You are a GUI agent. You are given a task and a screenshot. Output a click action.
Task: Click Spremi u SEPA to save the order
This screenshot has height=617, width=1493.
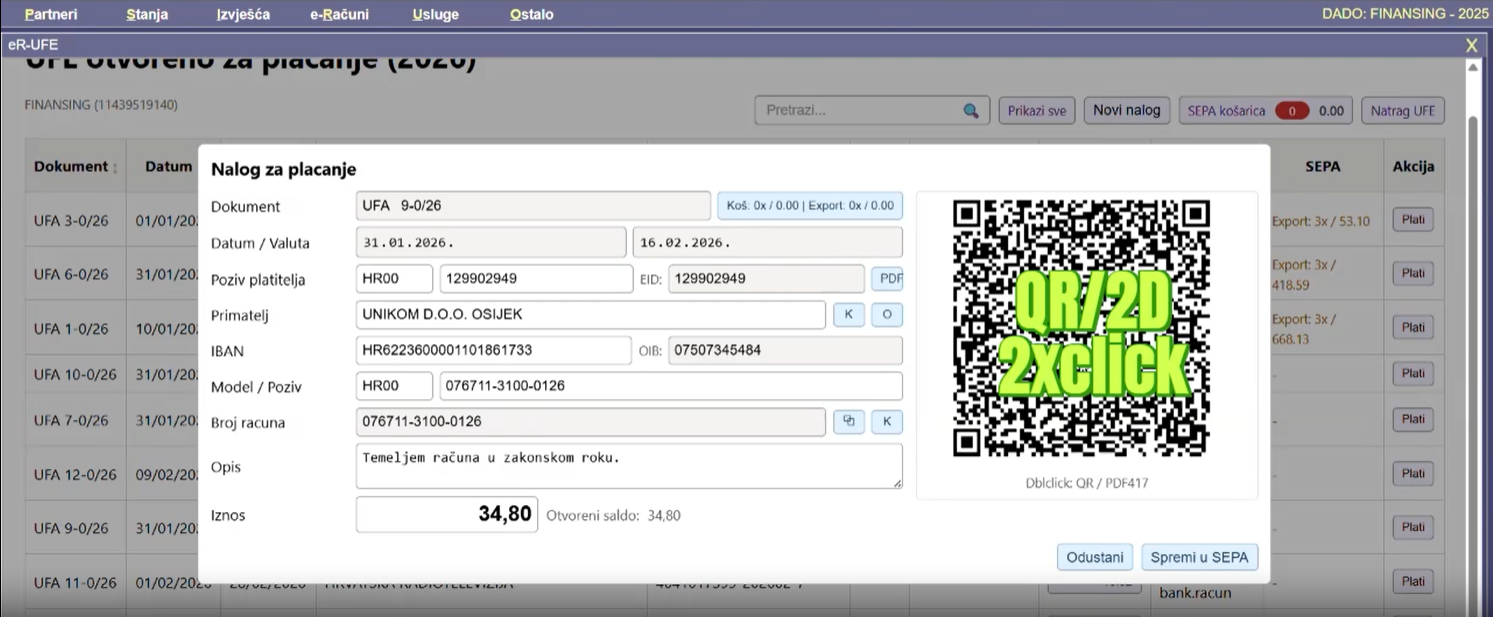point(1199,557)
